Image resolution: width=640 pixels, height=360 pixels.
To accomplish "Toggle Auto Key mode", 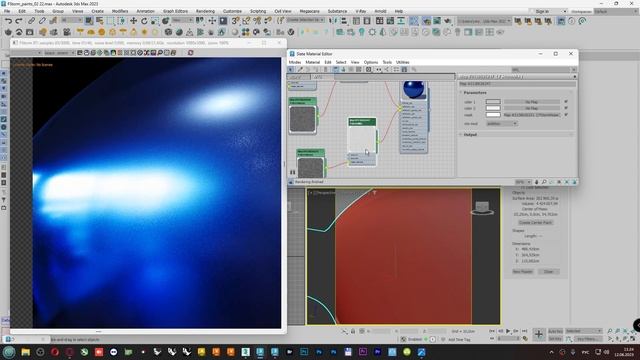I will tap(555, 331).
